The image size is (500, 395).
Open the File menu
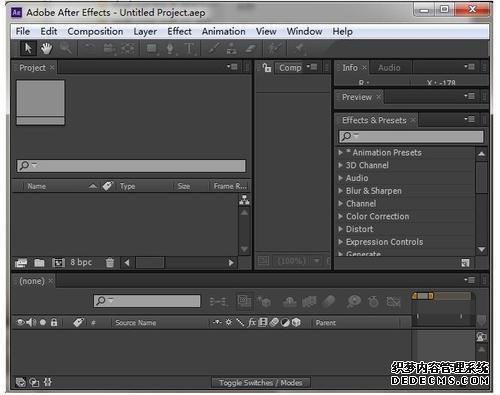23,31
